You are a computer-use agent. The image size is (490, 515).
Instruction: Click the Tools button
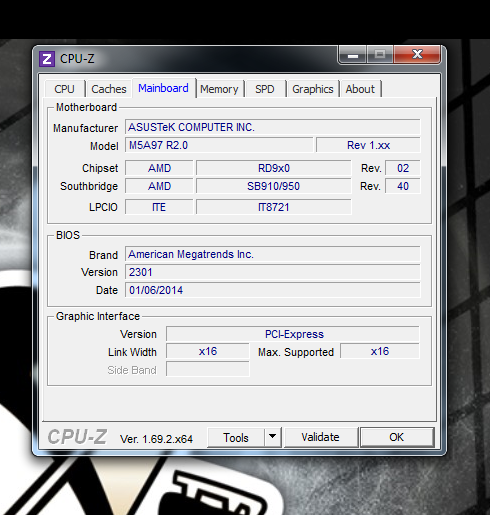click(236, 437)
